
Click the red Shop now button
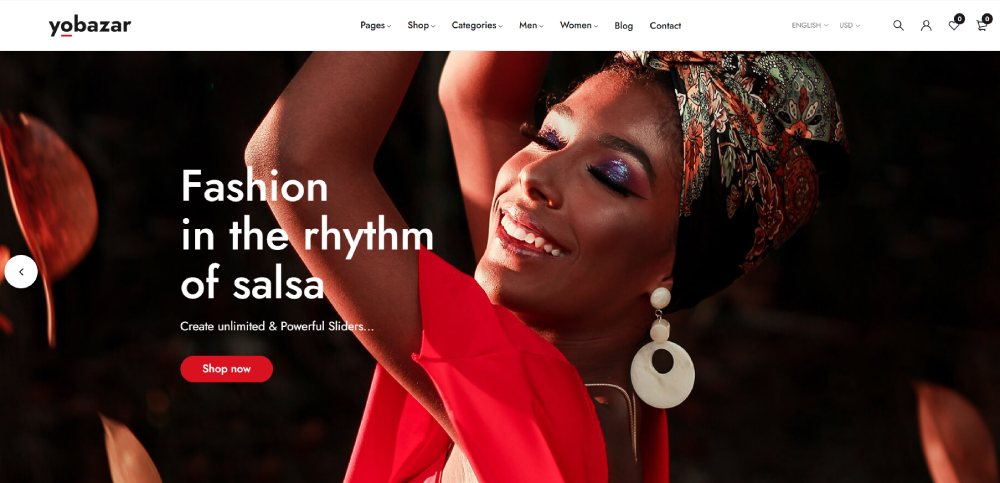(226, 369)
